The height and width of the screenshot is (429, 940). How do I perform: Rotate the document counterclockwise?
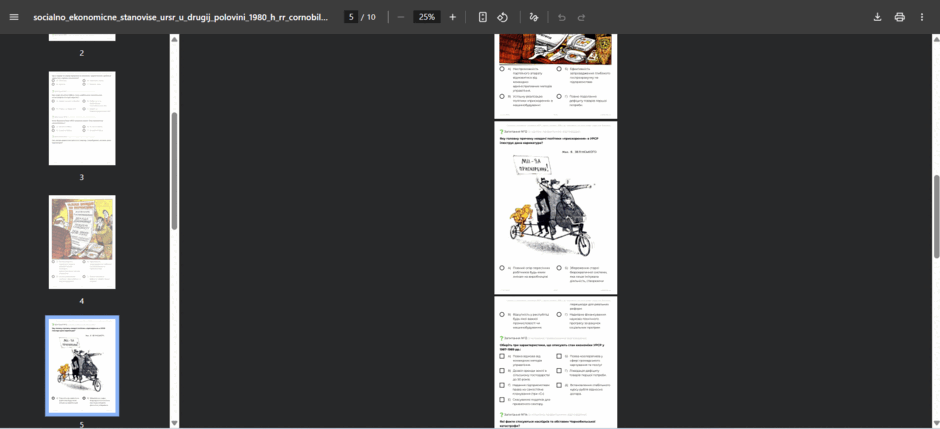(502, 17)
